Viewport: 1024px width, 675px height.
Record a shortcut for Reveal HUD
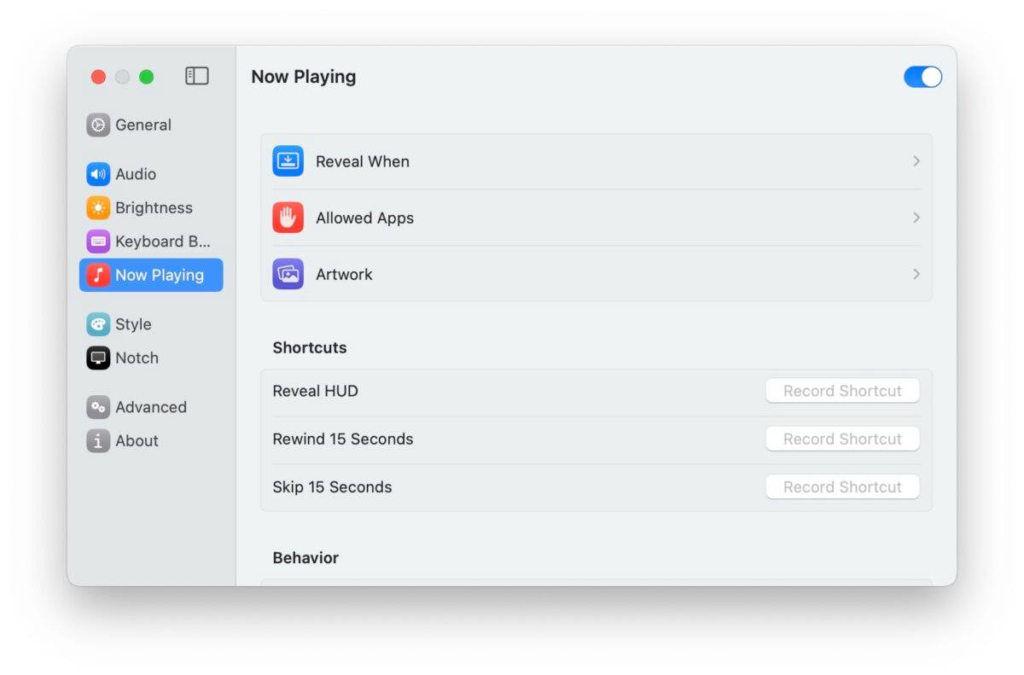click(842, 390)
